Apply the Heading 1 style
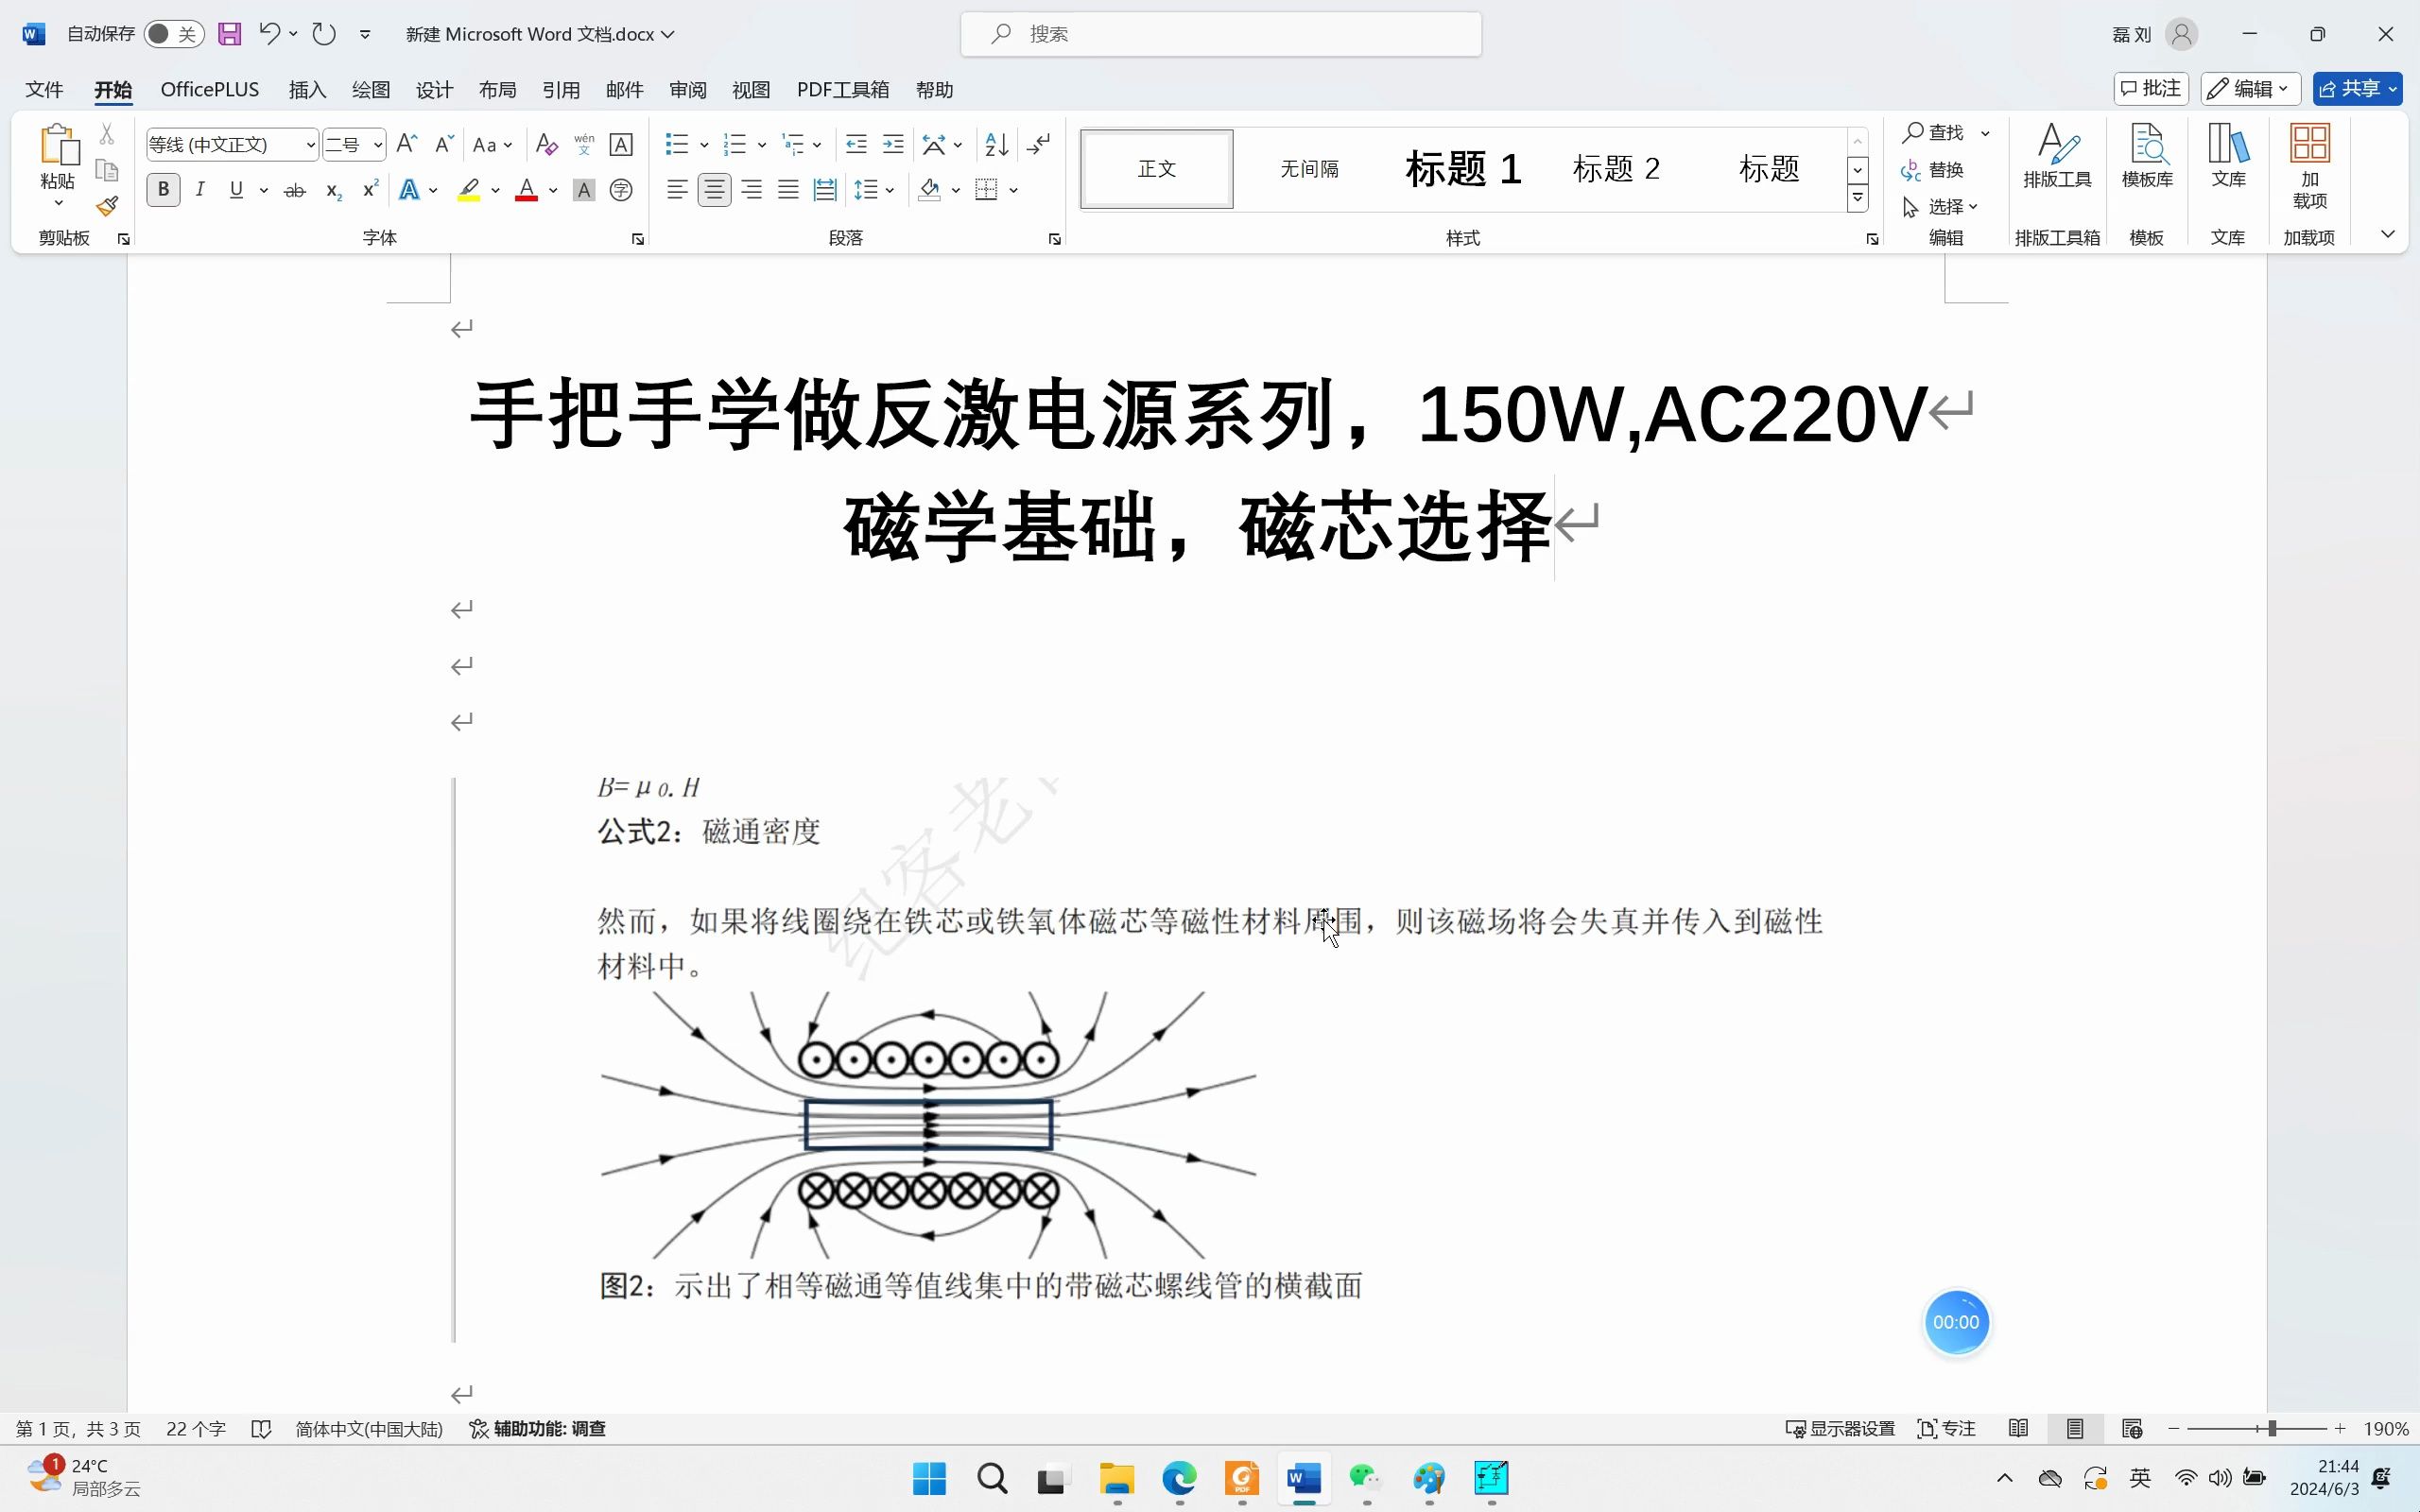2420x1512 pixels. 1463,169
